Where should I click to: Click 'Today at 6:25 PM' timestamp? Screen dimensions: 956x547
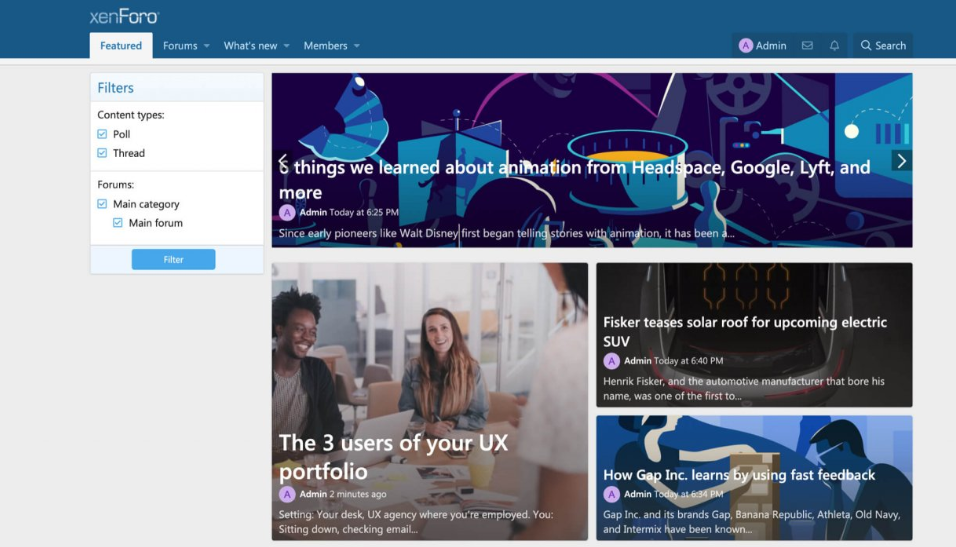(364, 212)
